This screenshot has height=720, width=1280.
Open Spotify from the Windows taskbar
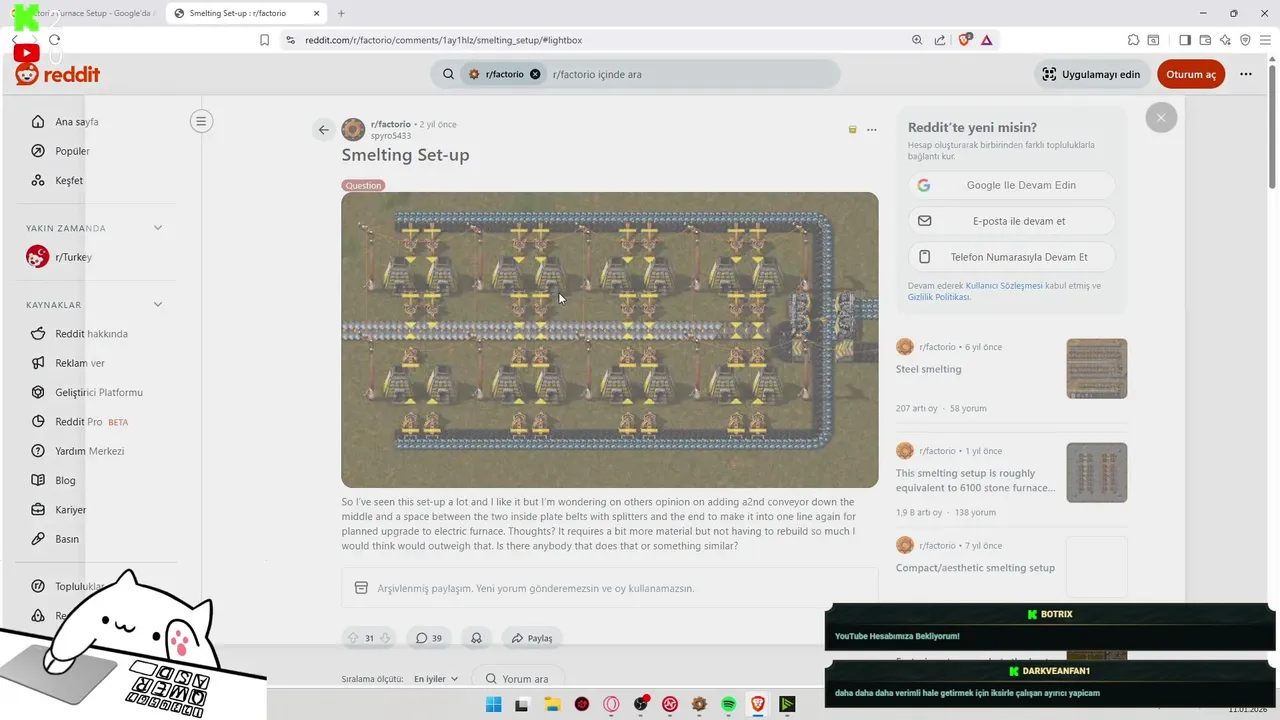click(728, 704)
